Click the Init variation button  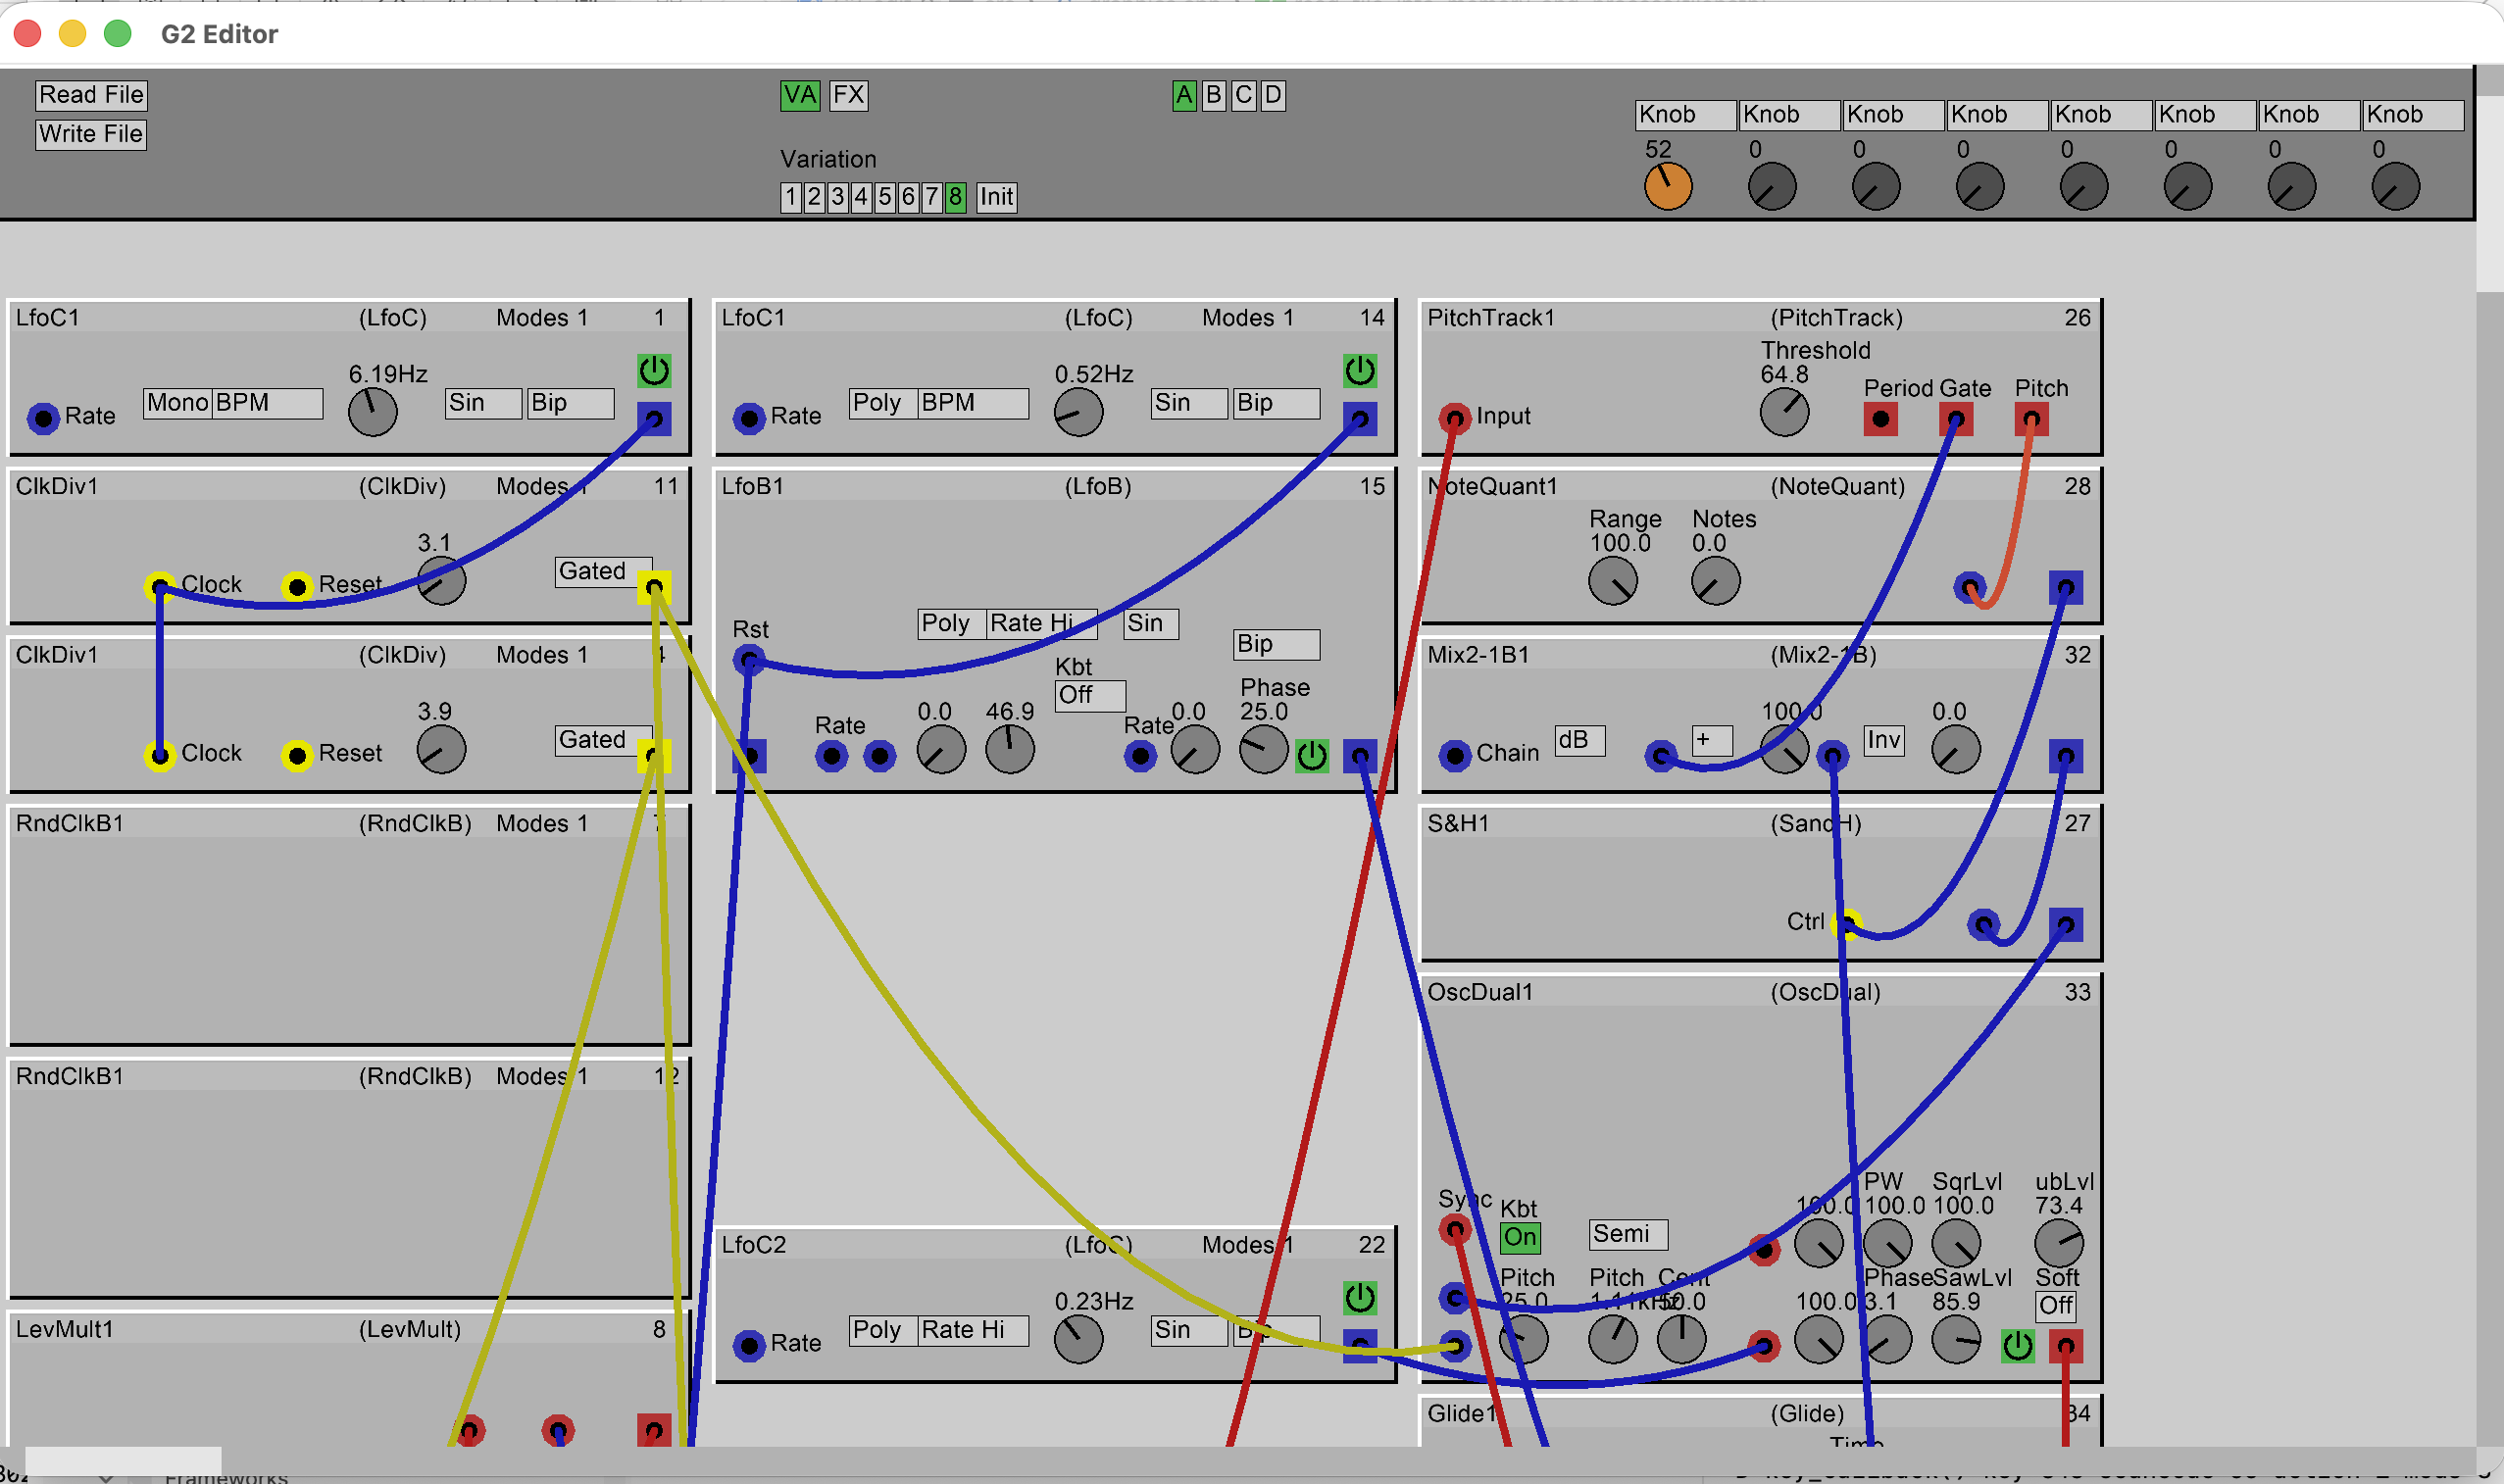click(996, 197)
